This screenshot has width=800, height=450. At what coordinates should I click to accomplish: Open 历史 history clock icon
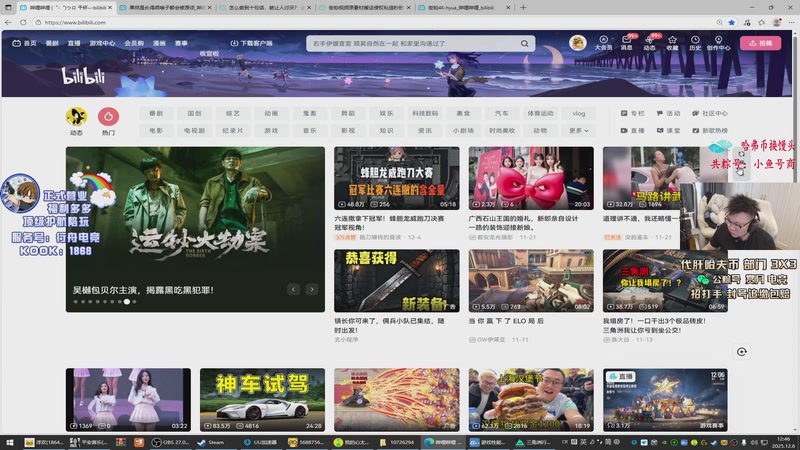pyautogui.click(x=695, y=43)
